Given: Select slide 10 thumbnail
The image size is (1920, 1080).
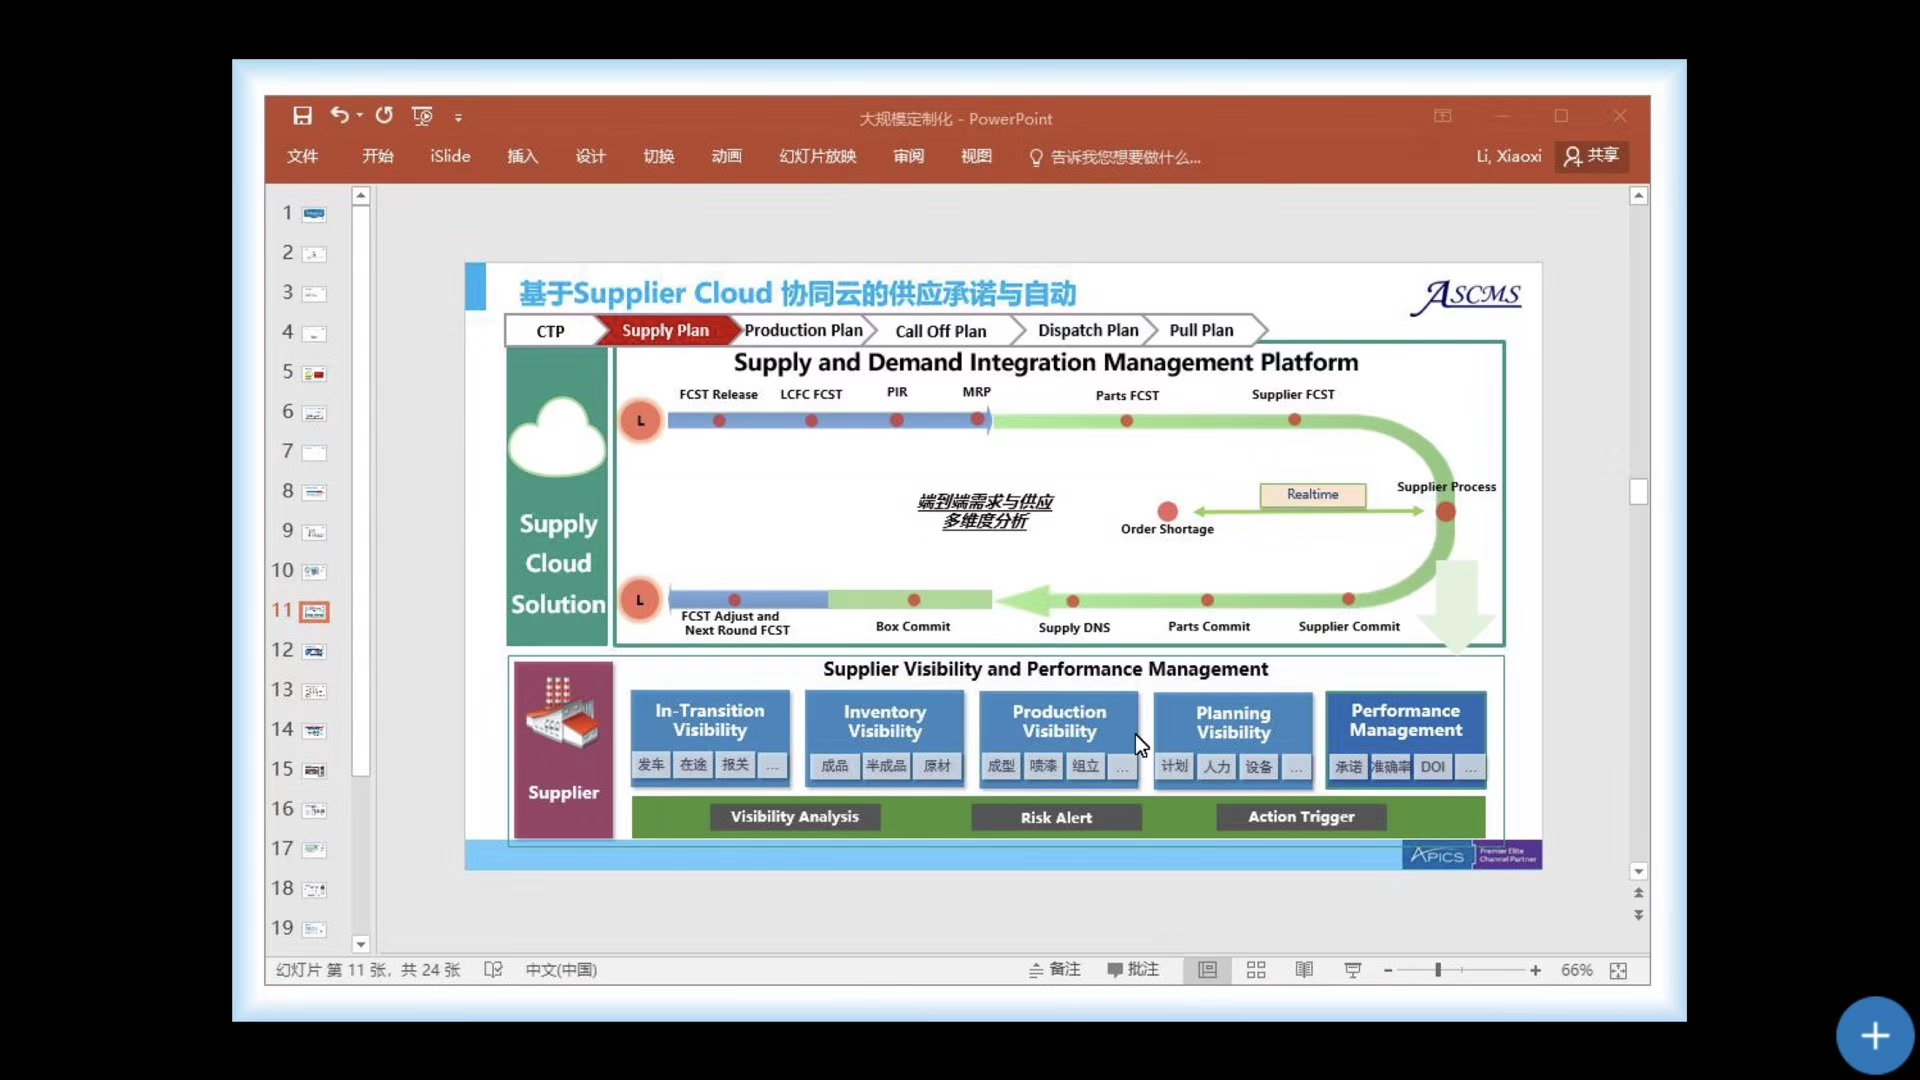Looking at the screenshot, I should click(x=314, y=571).
